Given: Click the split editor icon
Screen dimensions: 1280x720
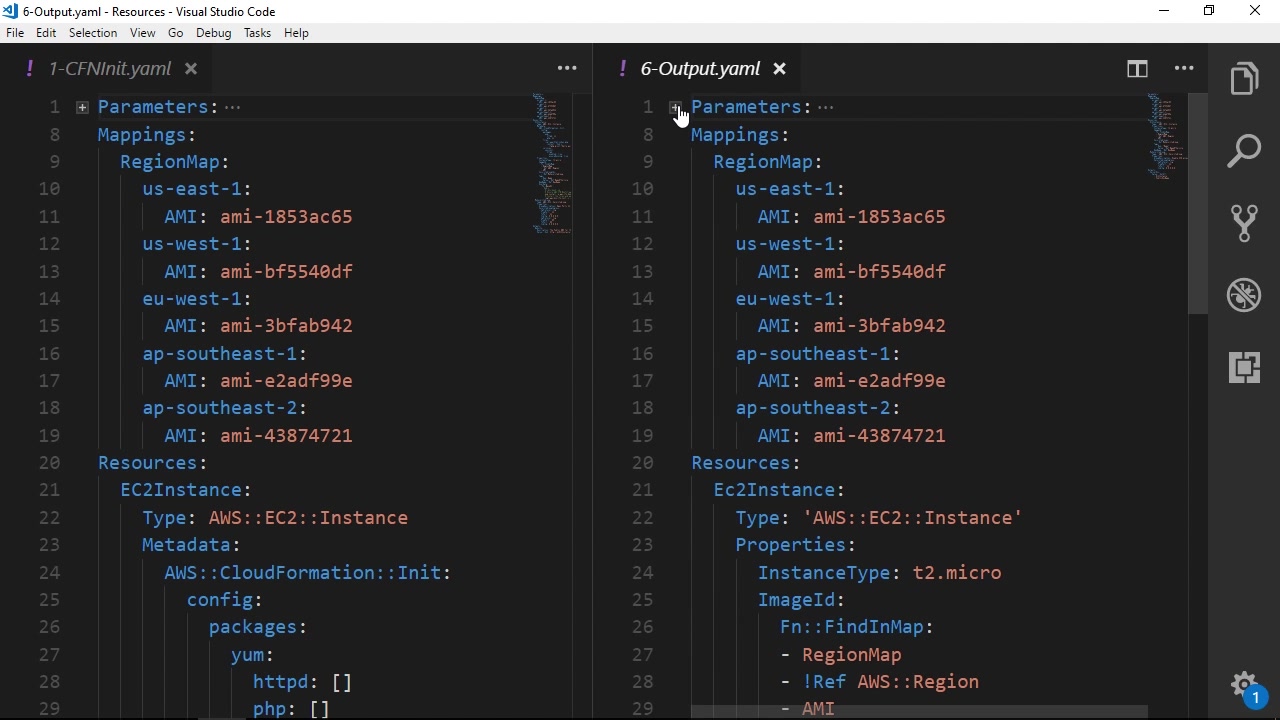Looking at the screenshot, I should click(1137, 69).
